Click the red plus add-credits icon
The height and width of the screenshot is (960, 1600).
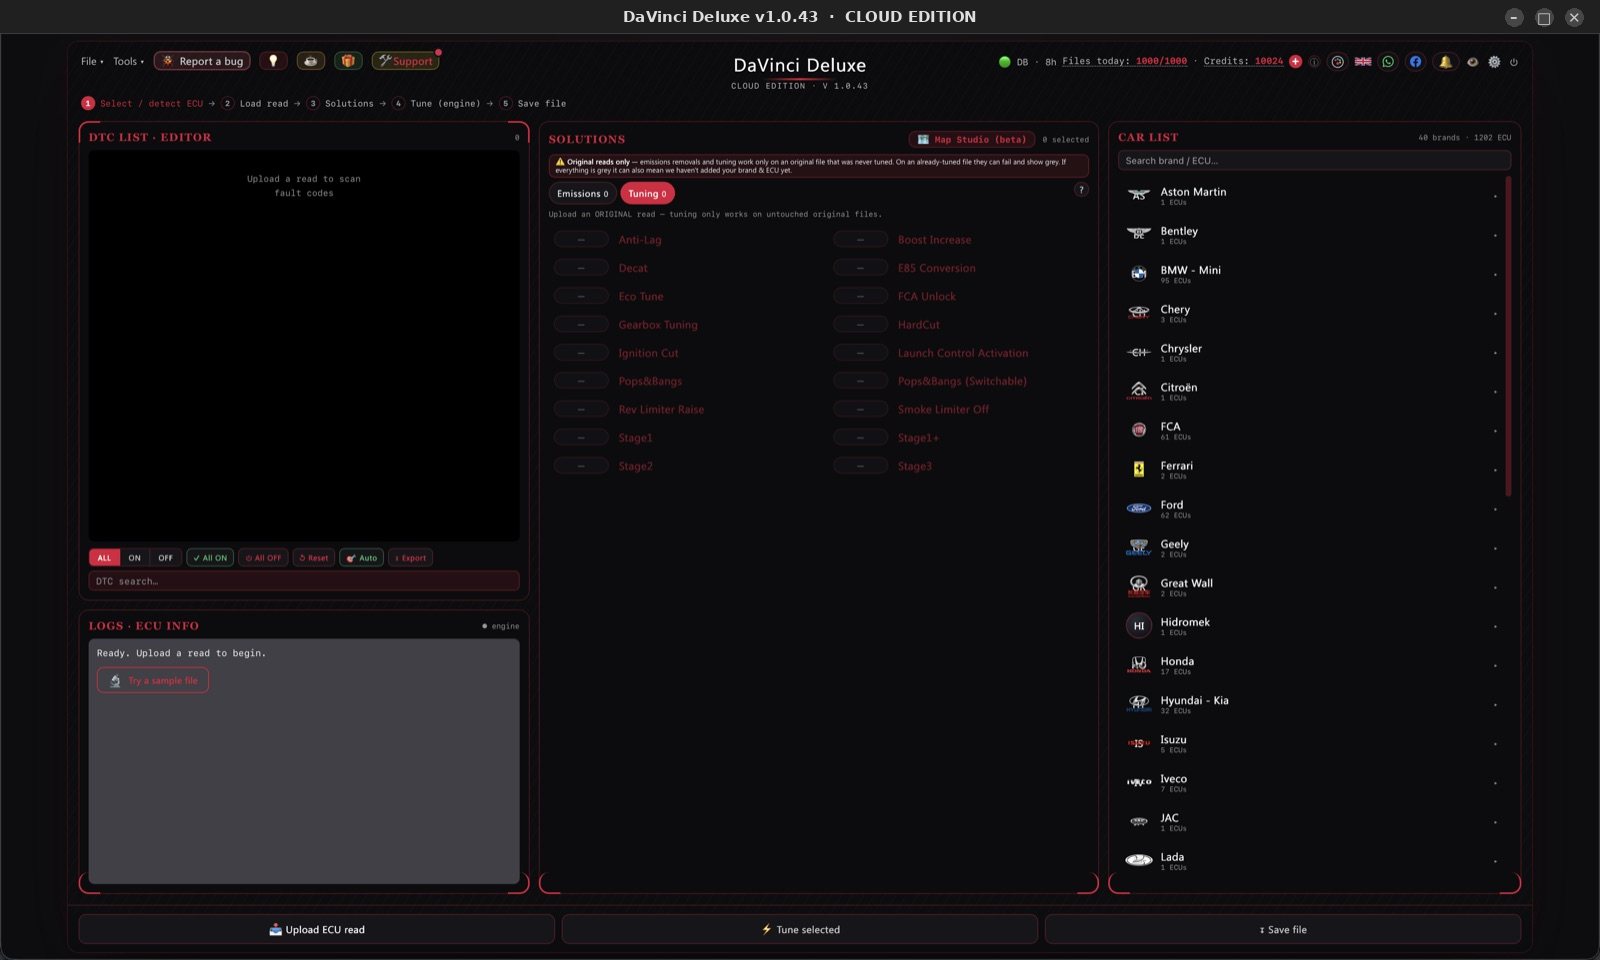pos(1296,62)
